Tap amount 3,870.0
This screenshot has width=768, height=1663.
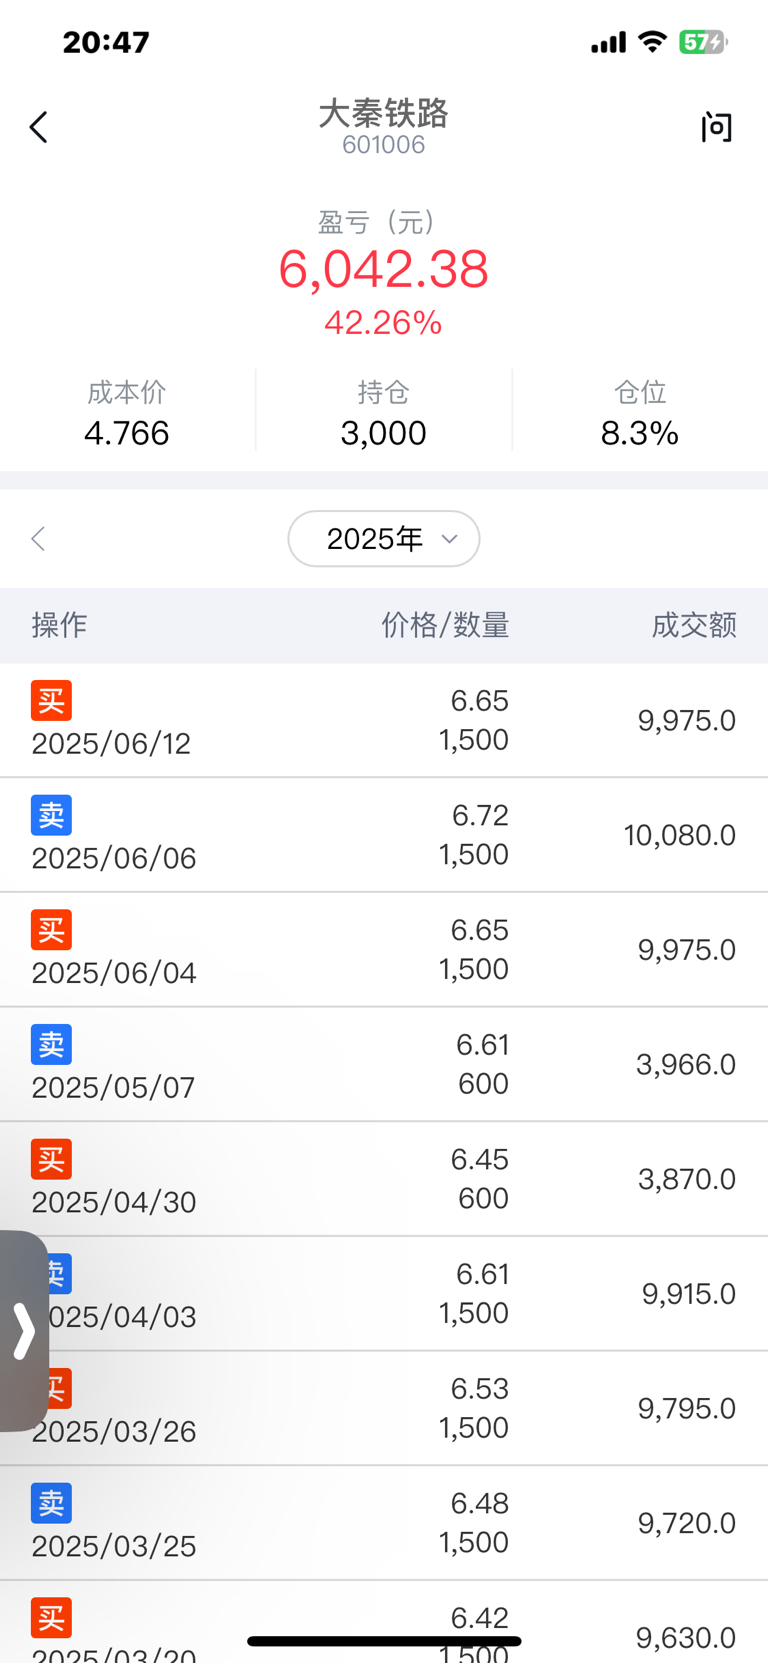pyautogui.click(x=687, y=1179)
